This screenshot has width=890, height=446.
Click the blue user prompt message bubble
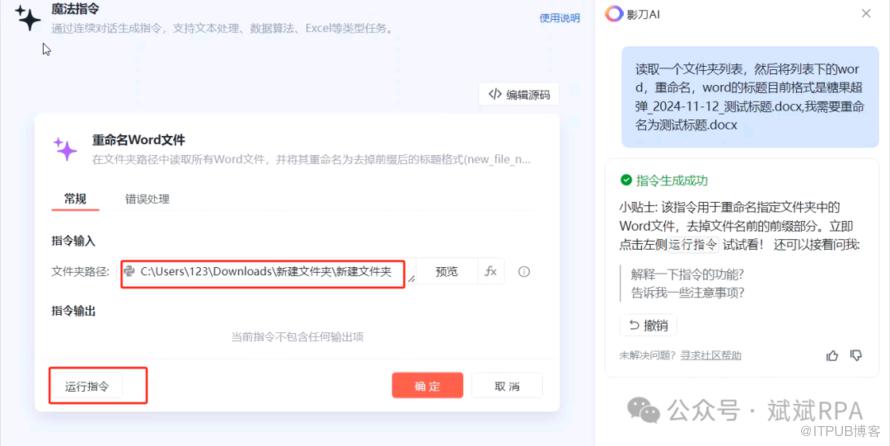point(750,97)
